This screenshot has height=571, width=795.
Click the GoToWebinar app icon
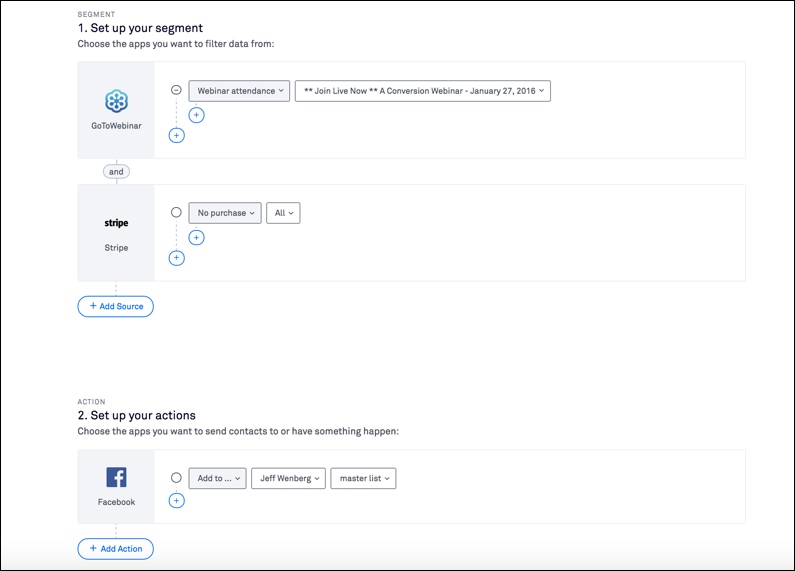coord(116,101)
